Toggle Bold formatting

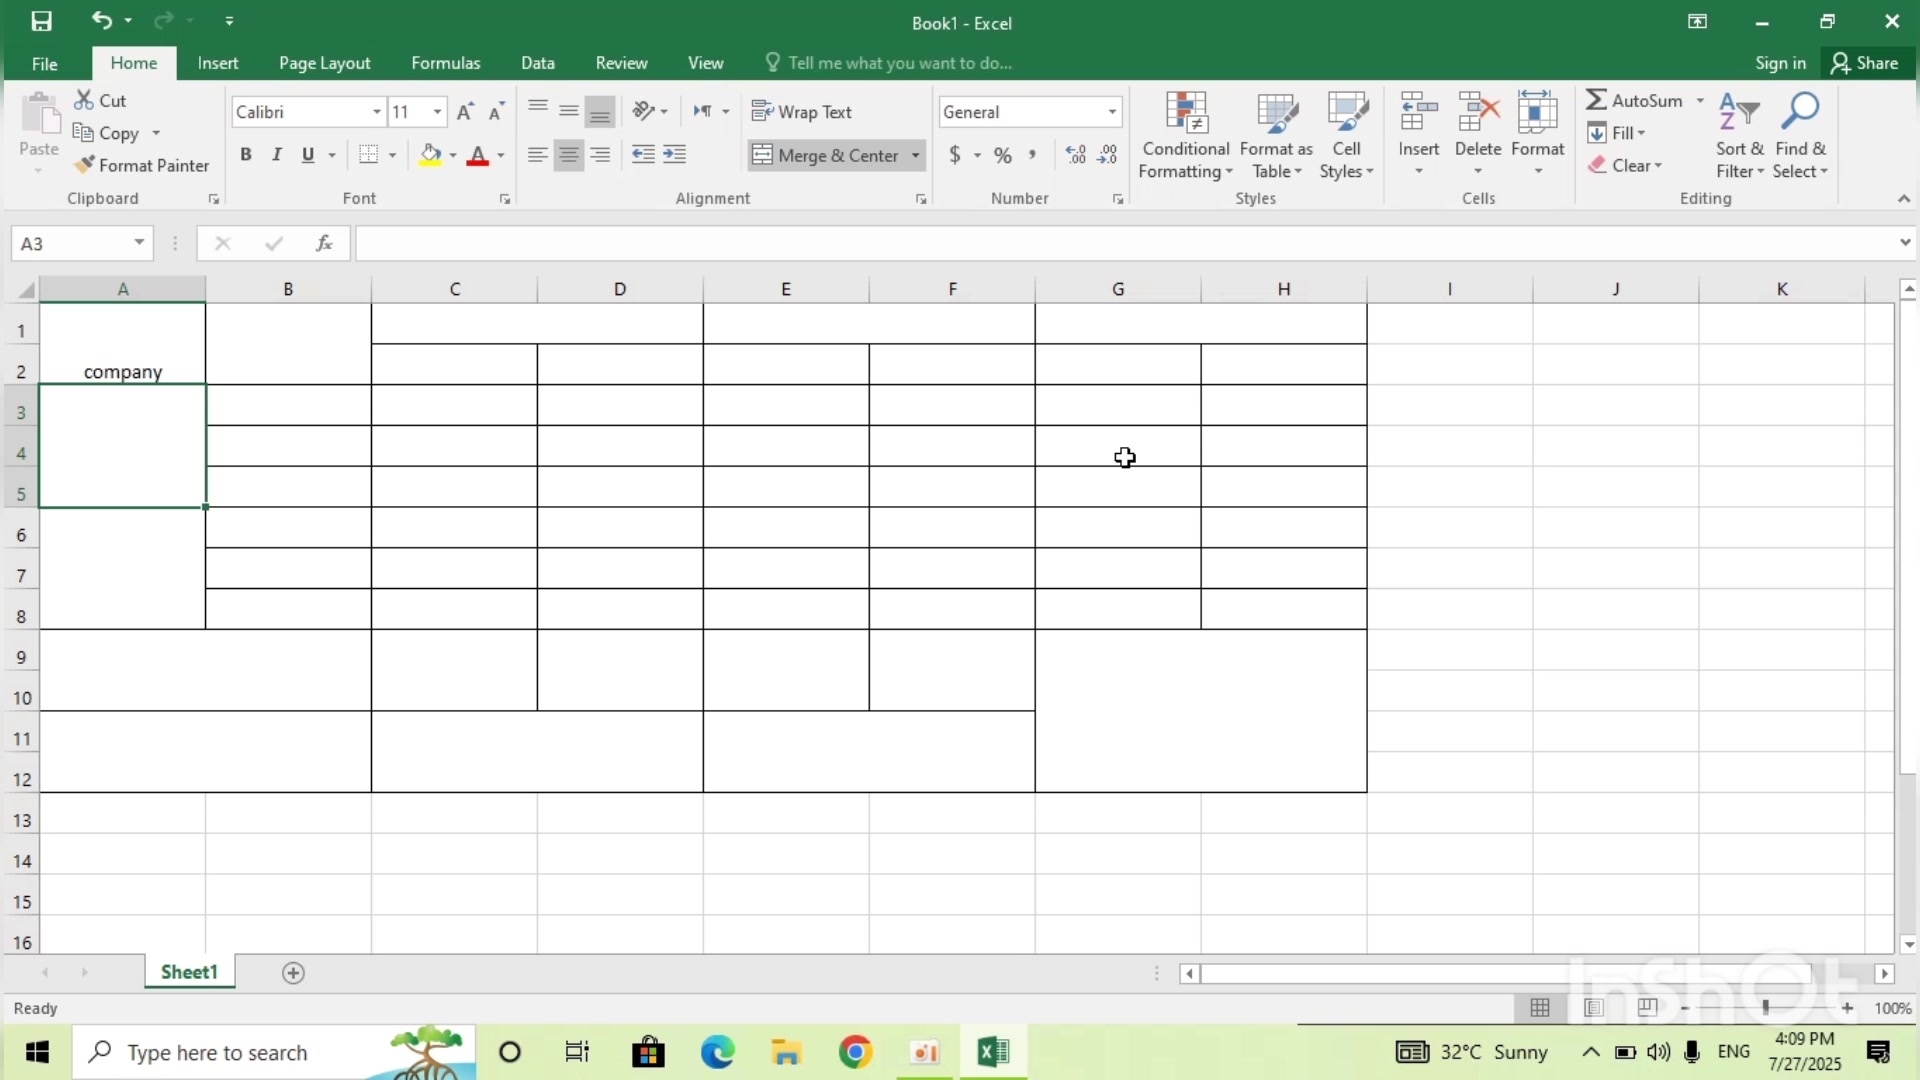pyautogui.click(x=246, y=155)
